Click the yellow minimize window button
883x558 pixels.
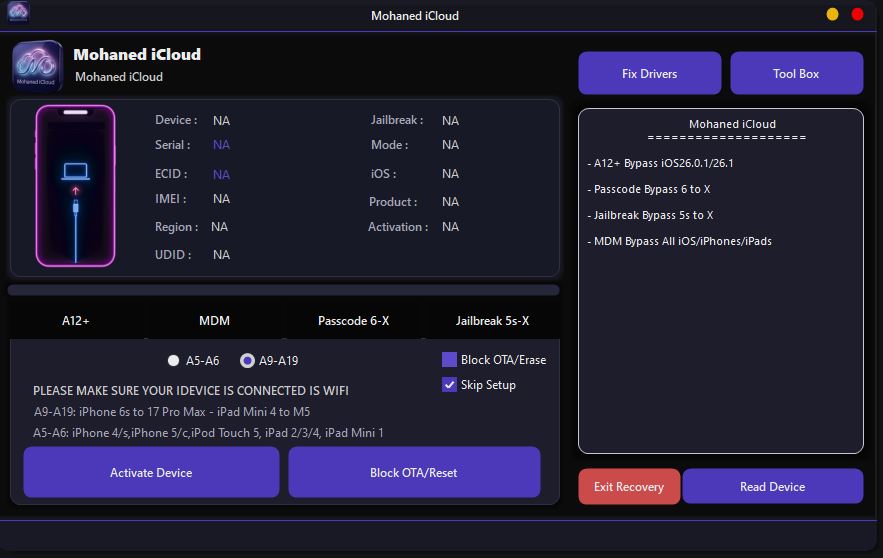pos(832,15)
